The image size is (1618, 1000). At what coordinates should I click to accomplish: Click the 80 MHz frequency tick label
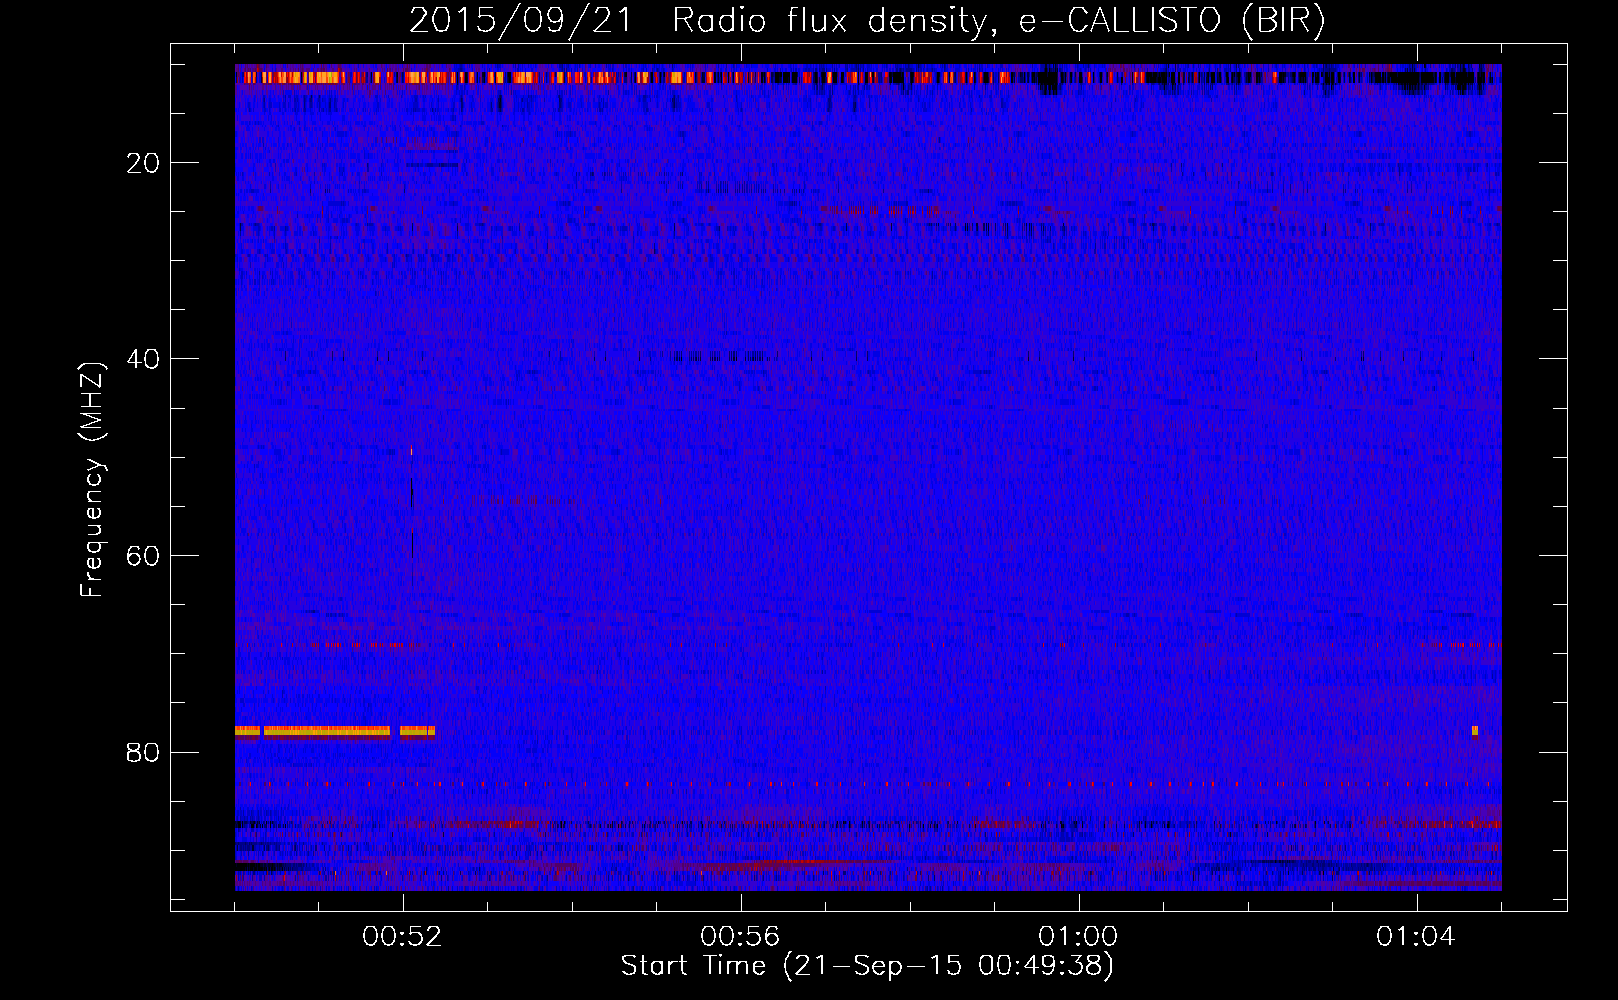pos(143,752)
